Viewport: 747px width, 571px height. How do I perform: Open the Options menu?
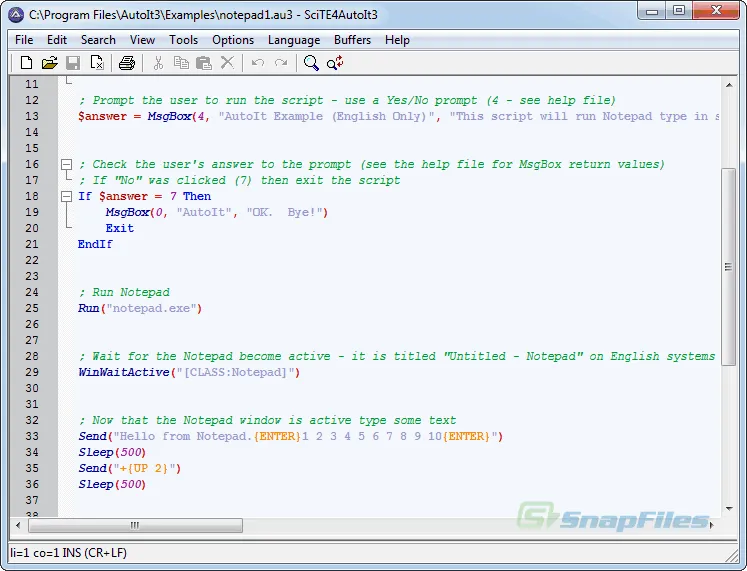click(233, 40)
